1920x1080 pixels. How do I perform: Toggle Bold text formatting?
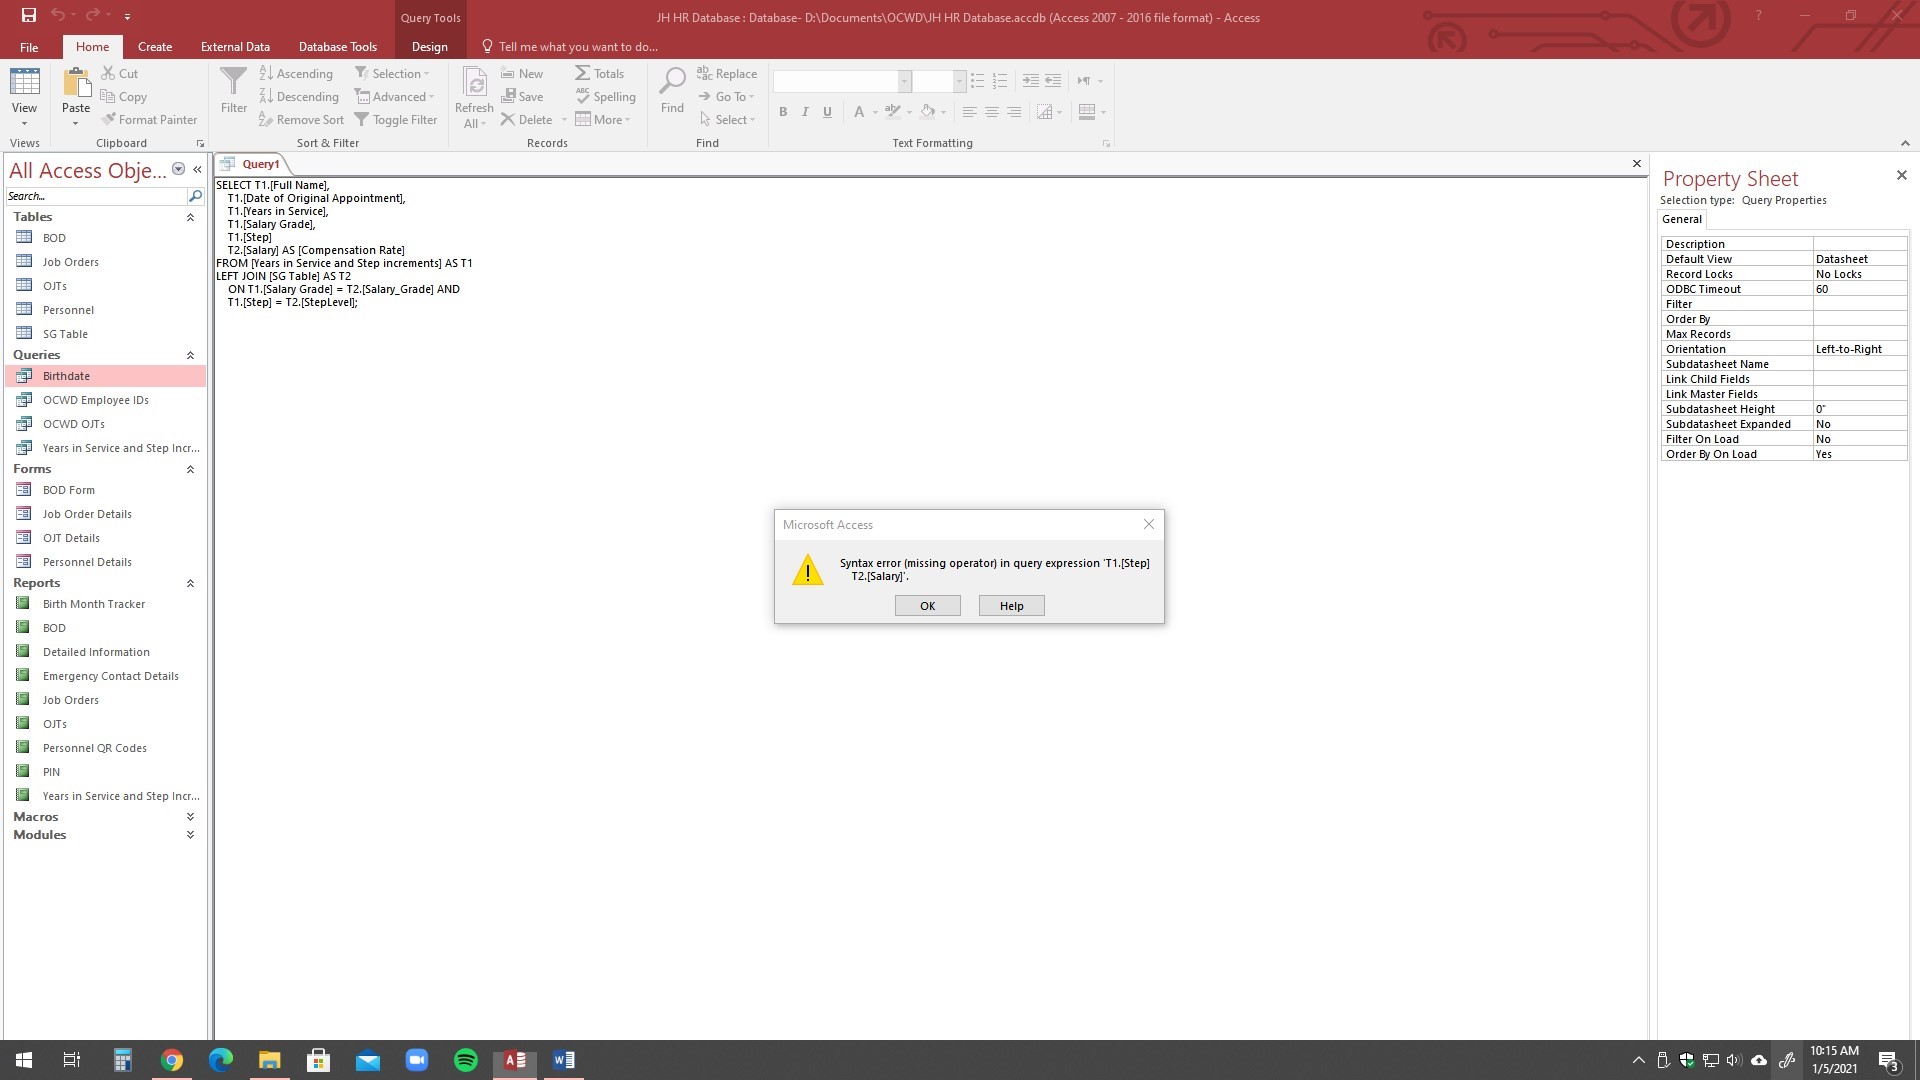point(783,112)
